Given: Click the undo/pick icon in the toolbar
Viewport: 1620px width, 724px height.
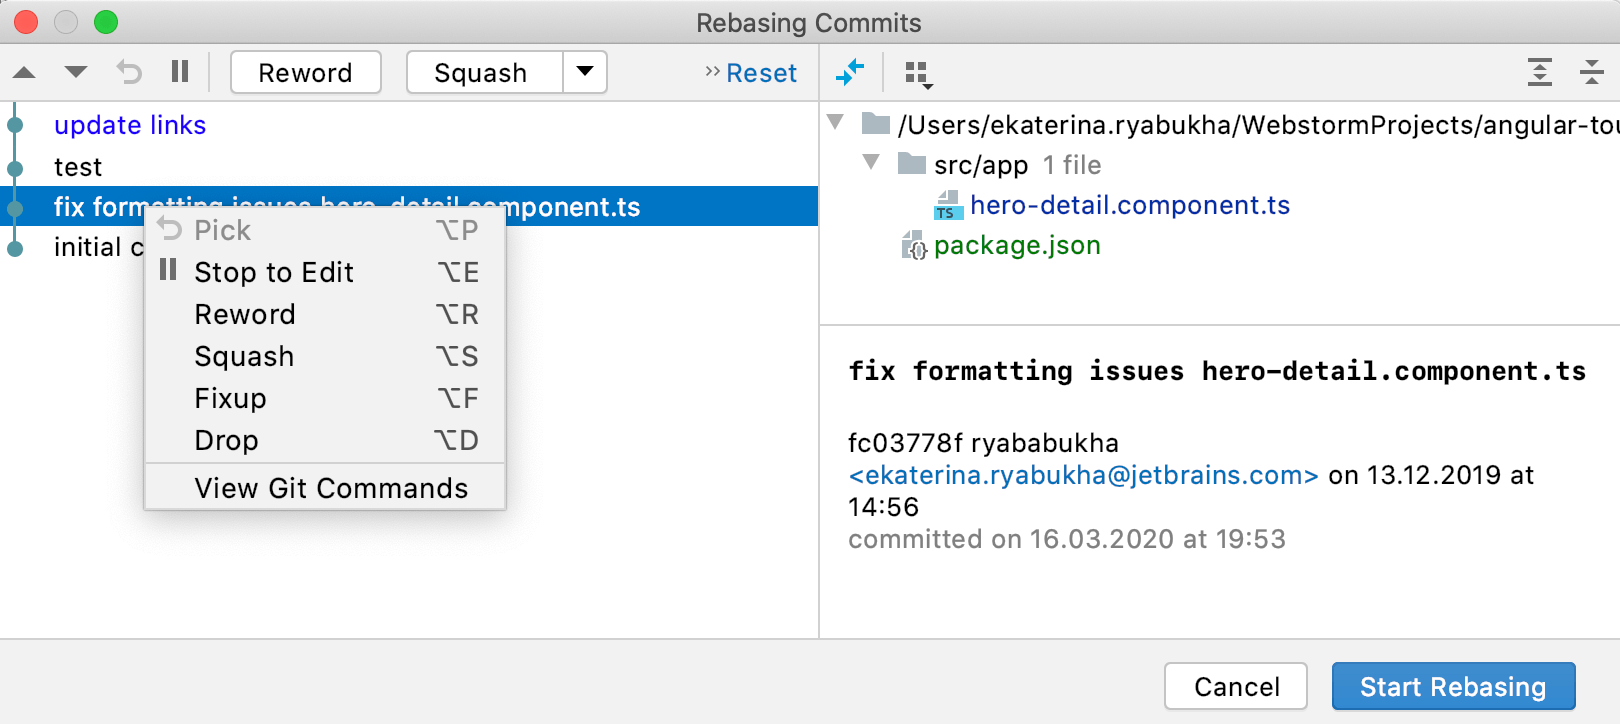Looking at the screenshot, I should 129,72.
